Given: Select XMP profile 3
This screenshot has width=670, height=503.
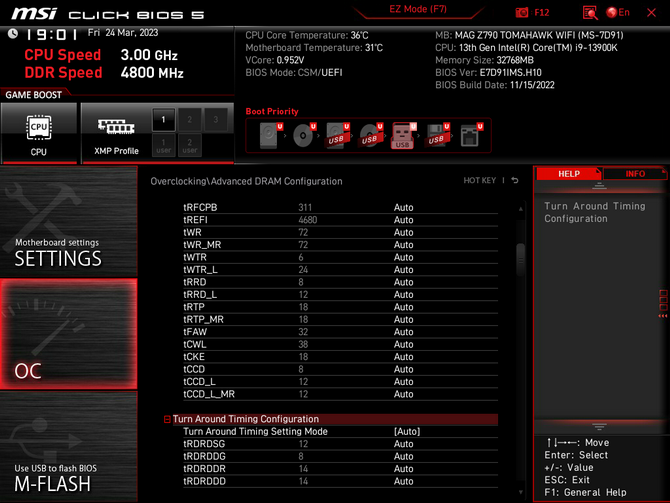Looking at the screenshot, I should click(215, 120).
